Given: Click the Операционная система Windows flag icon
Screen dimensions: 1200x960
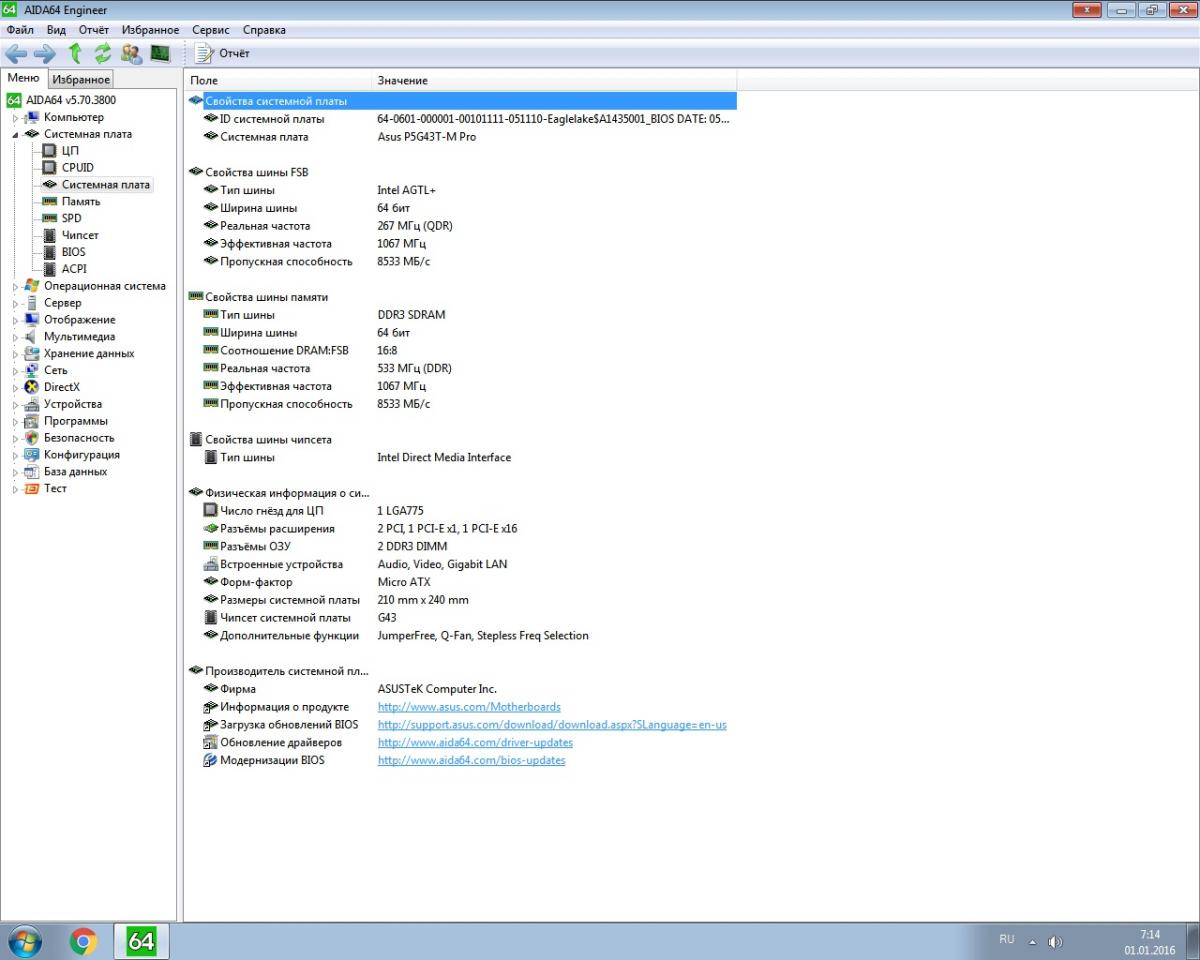Looking at the screenshot, I should [32, 286].
